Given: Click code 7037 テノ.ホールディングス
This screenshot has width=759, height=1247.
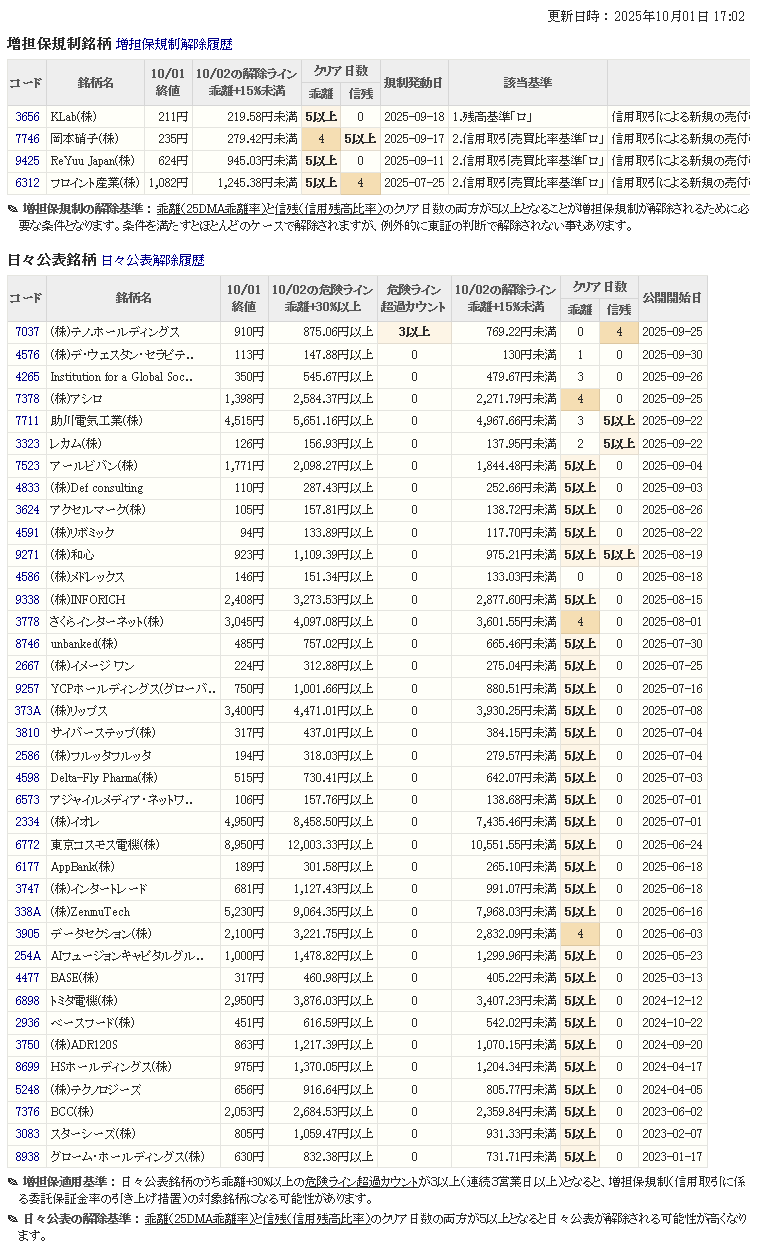Looking at the screenshot, I should coord(27,332).
